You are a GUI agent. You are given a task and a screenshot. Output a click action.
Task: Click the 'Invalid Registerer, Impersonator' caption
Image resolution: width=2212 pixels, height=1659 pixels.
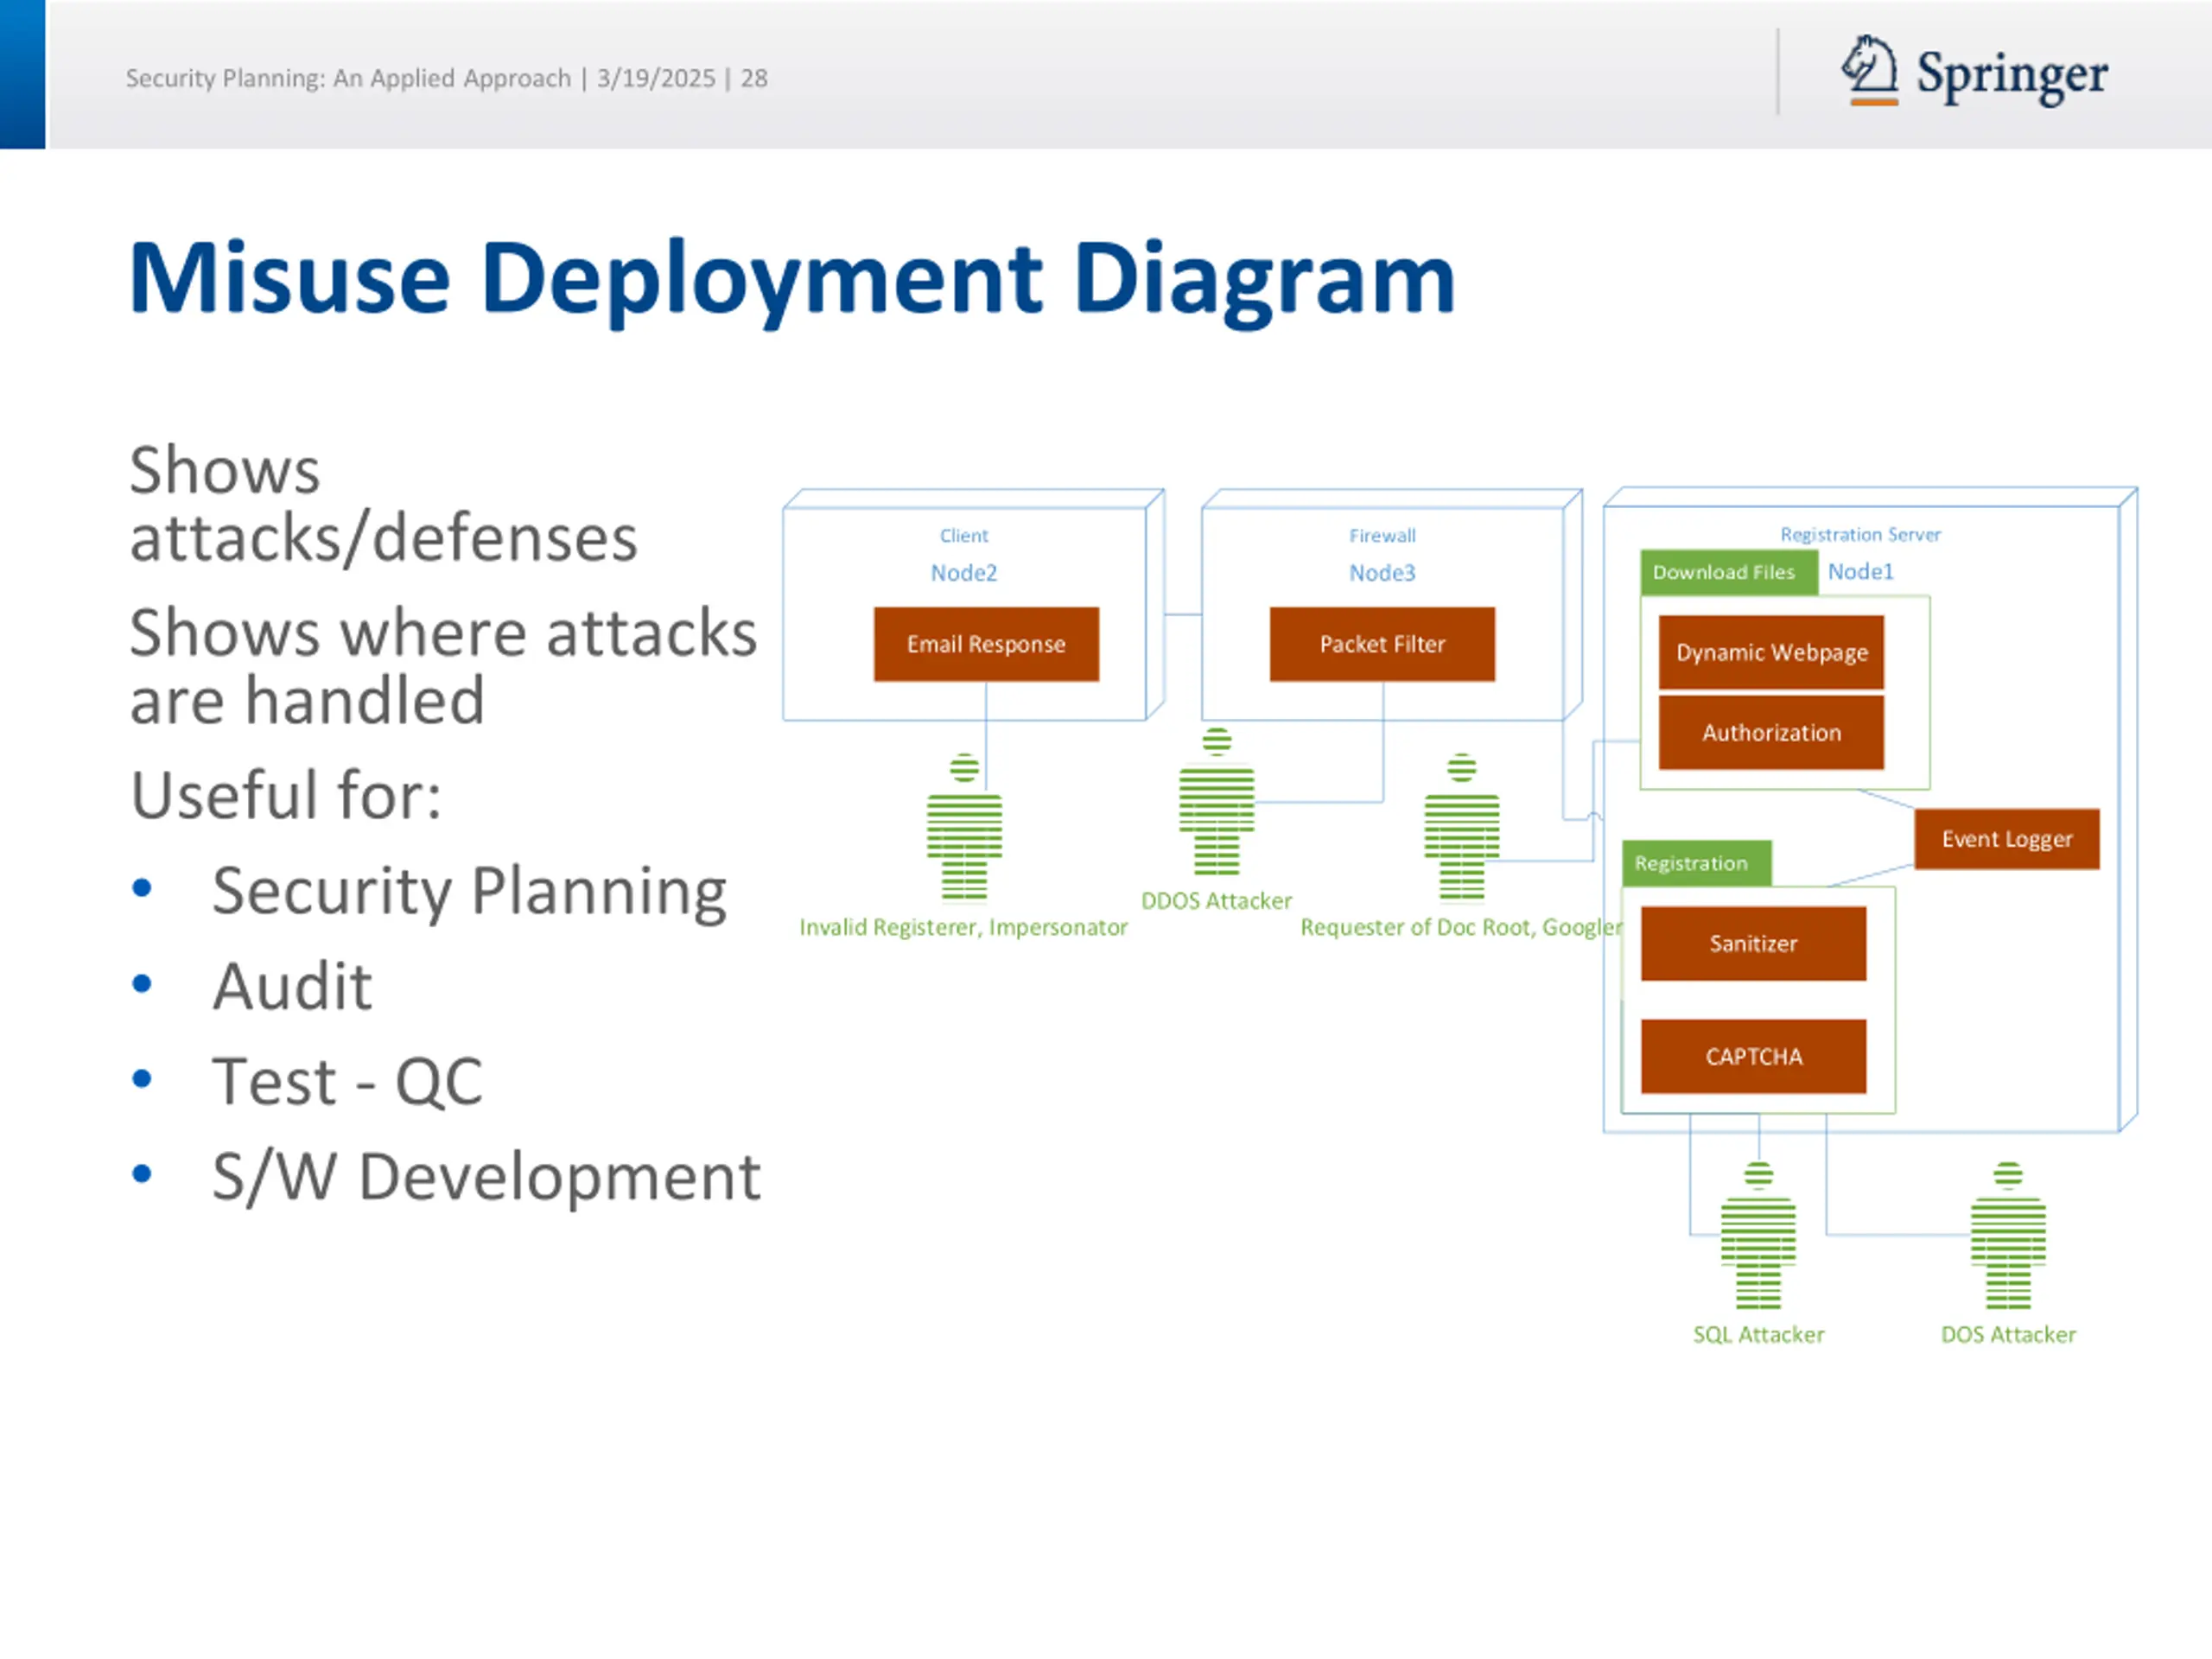(963, 928)
